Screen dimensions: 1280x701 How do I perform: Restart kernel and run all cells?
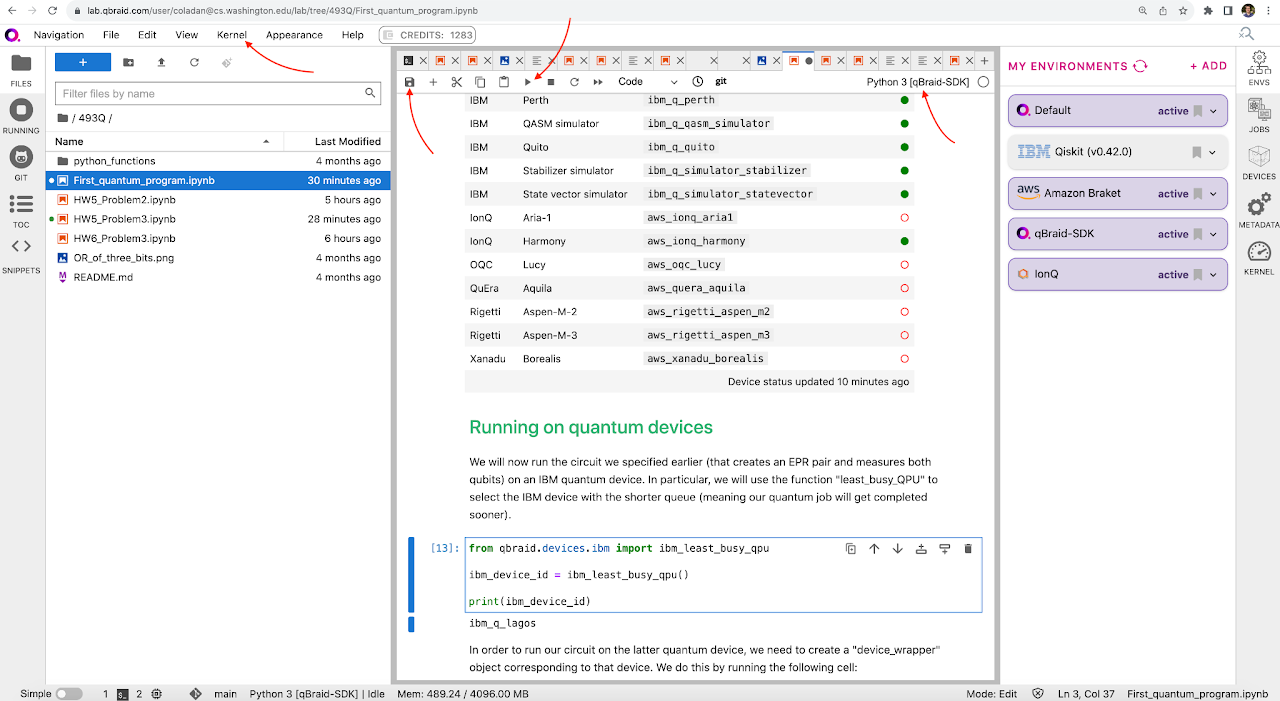point(598,82)
